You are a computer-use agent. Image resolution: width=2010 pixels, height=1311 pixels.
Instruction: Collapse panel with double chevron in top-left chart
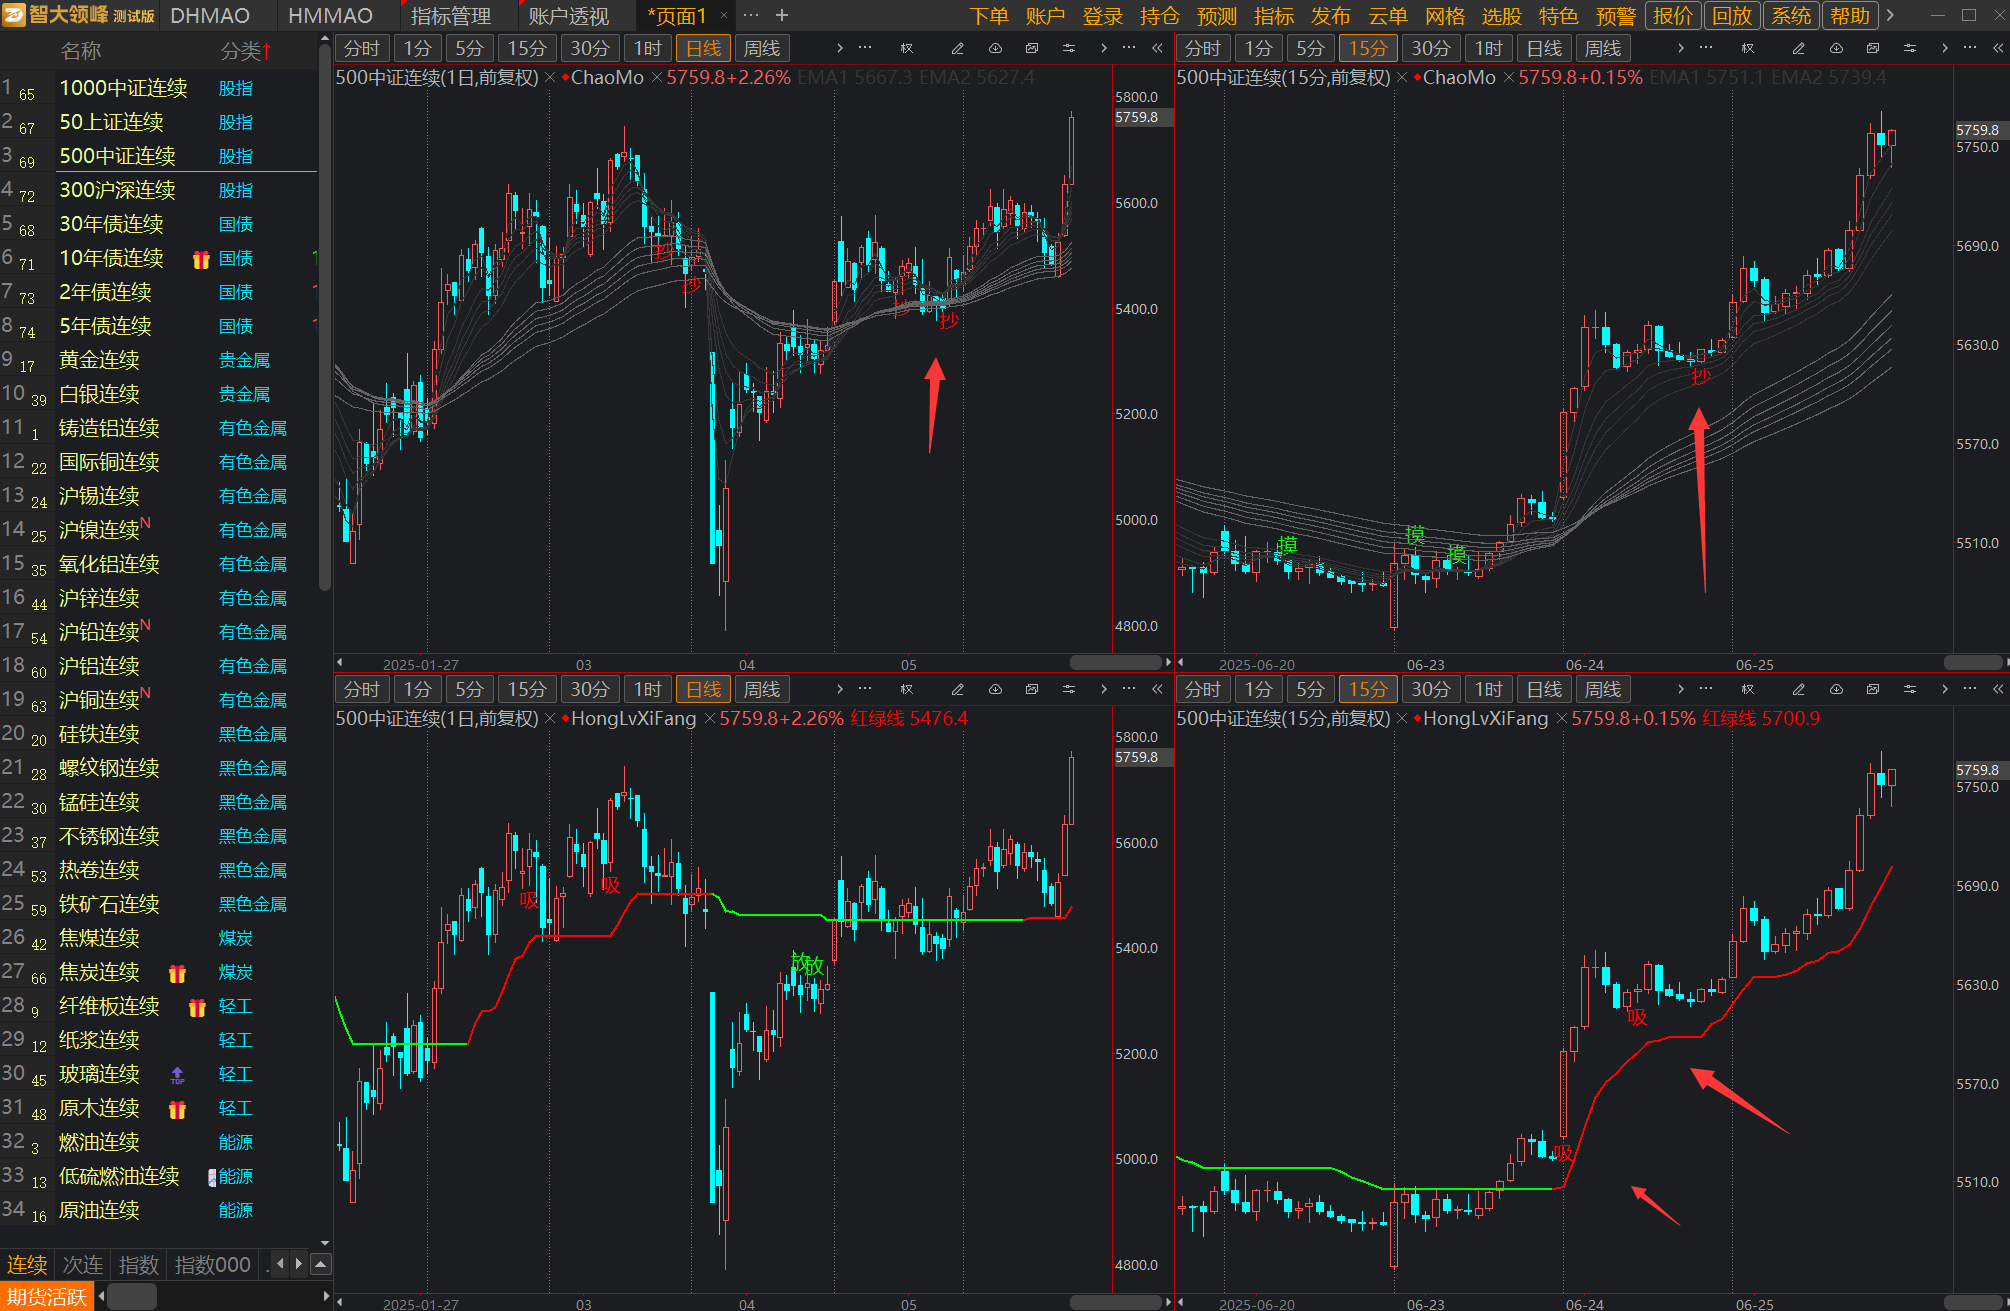tap(1157, 48)
